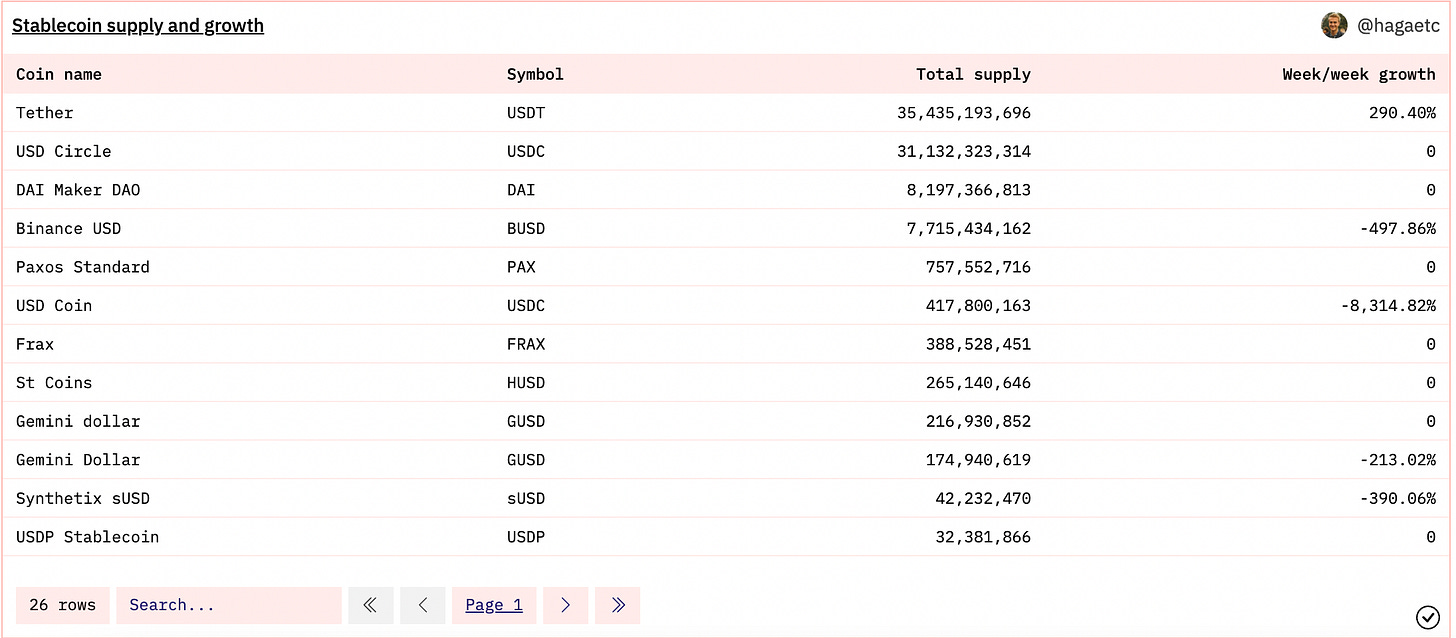Select the USDP Stablecoin cell

click(x=88, y=537)
